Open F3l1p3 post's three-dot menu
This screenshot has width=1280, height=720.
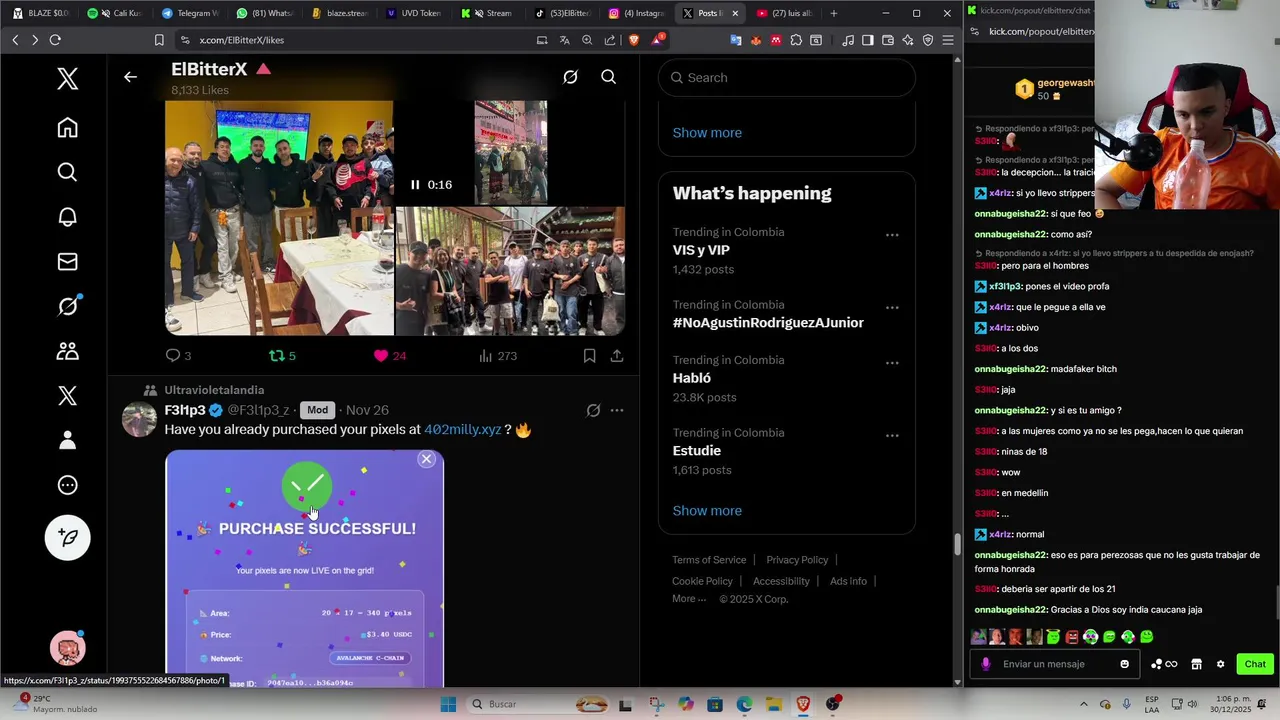coord(617,410)
